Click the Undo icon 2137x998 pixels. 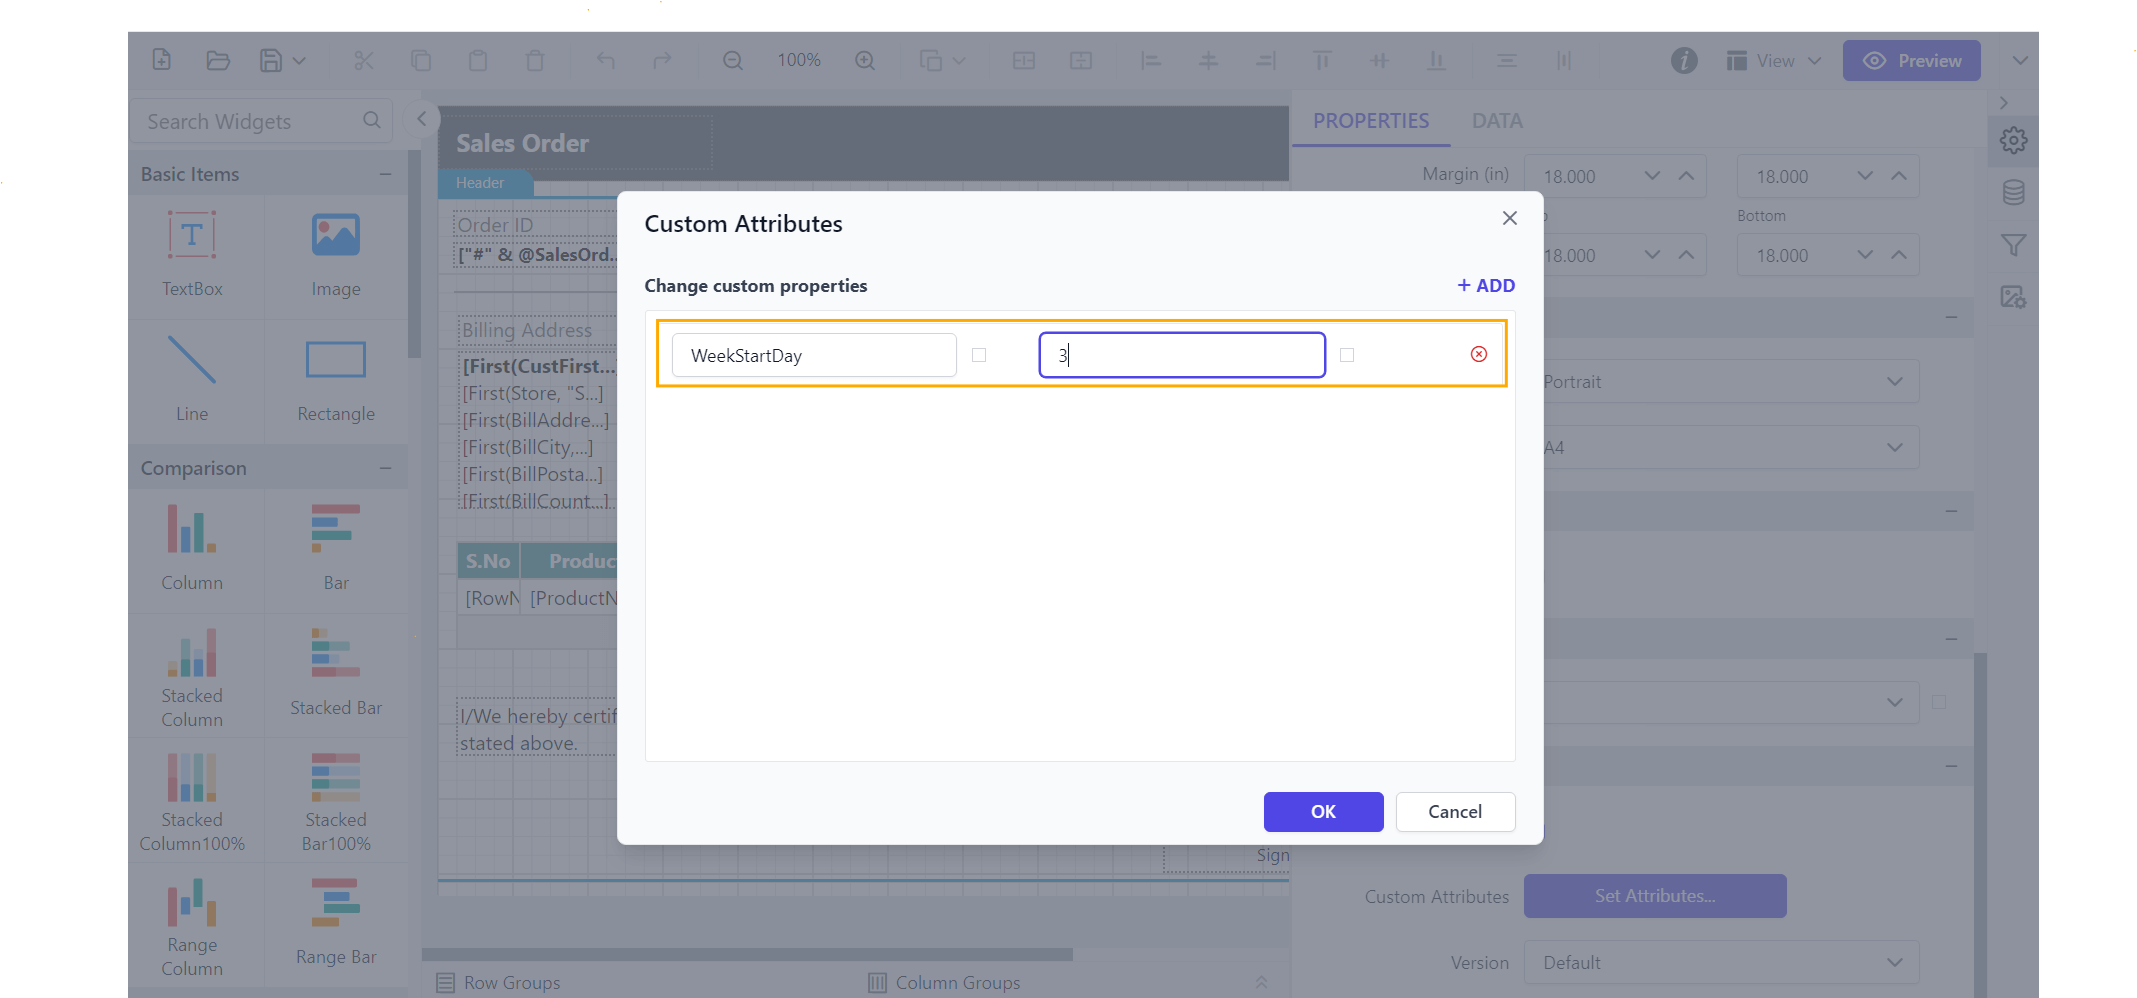coord(605,60)
